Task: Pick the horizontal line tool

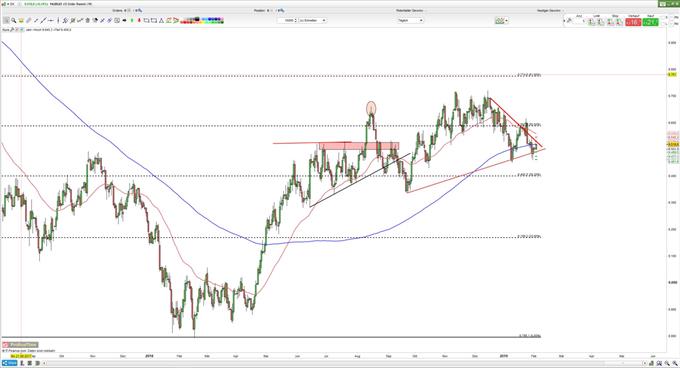Action: point(51,20)
